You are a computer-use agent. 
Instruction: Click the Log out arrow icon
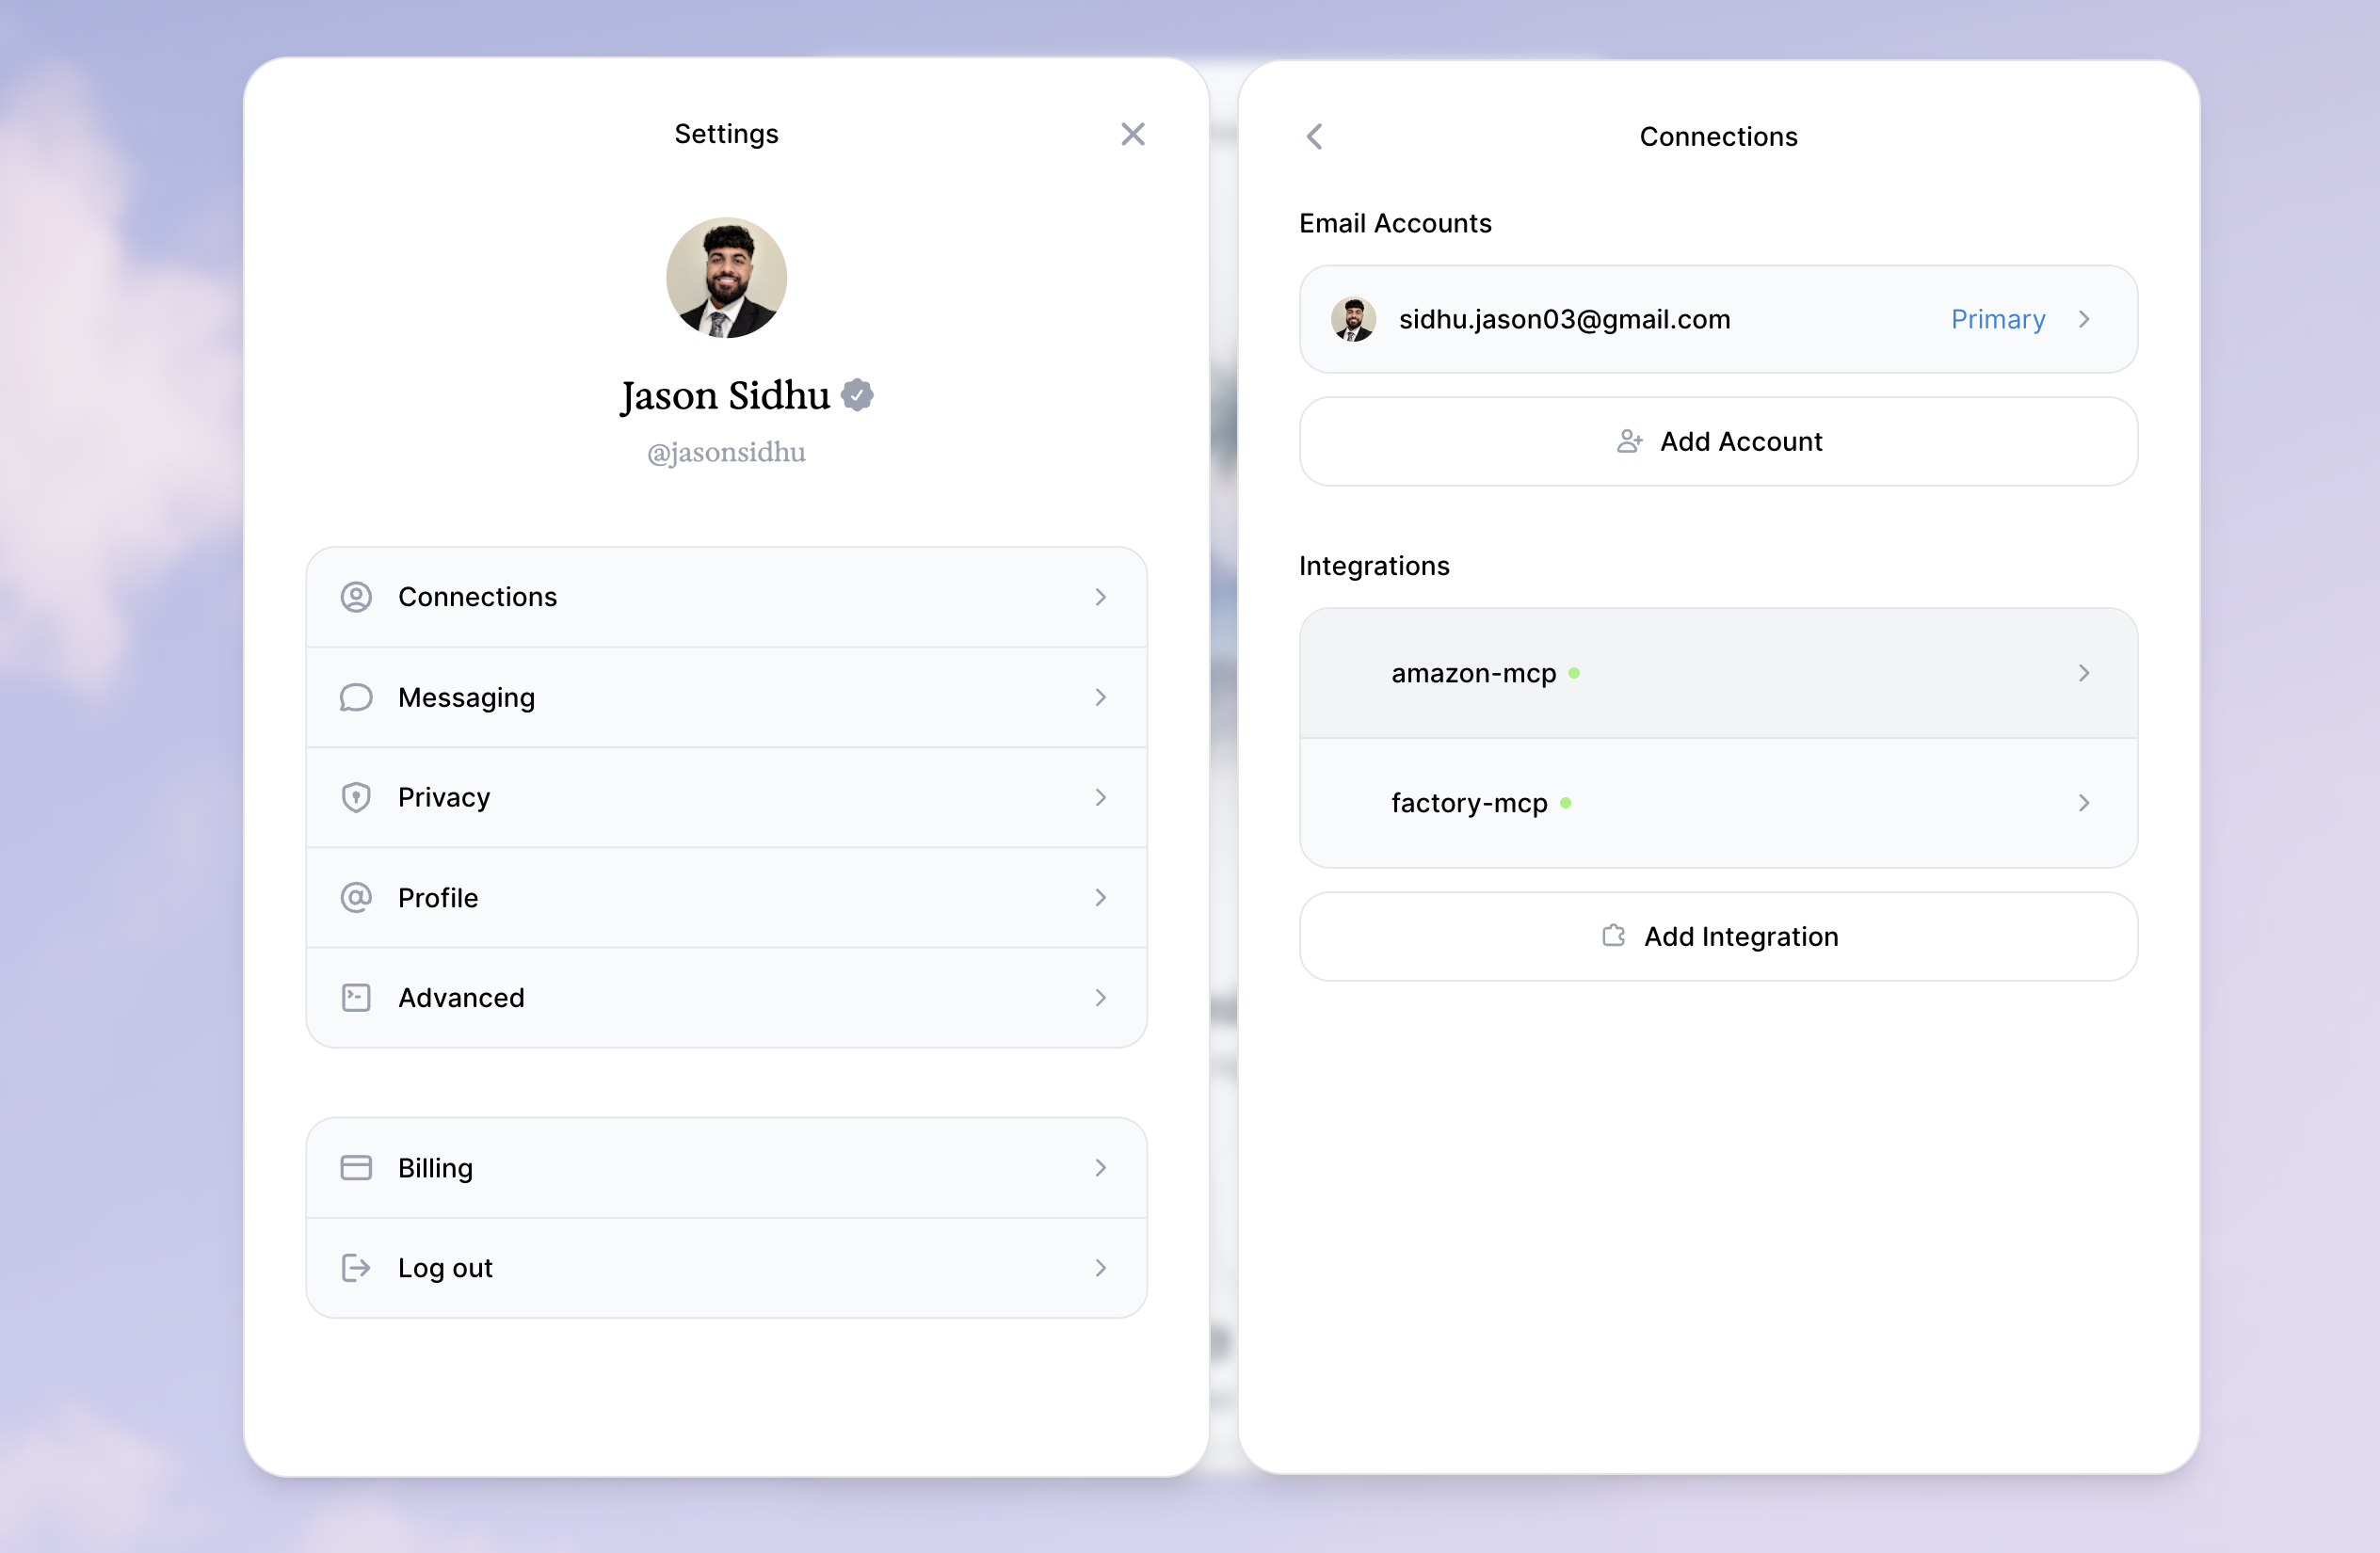356,1268
